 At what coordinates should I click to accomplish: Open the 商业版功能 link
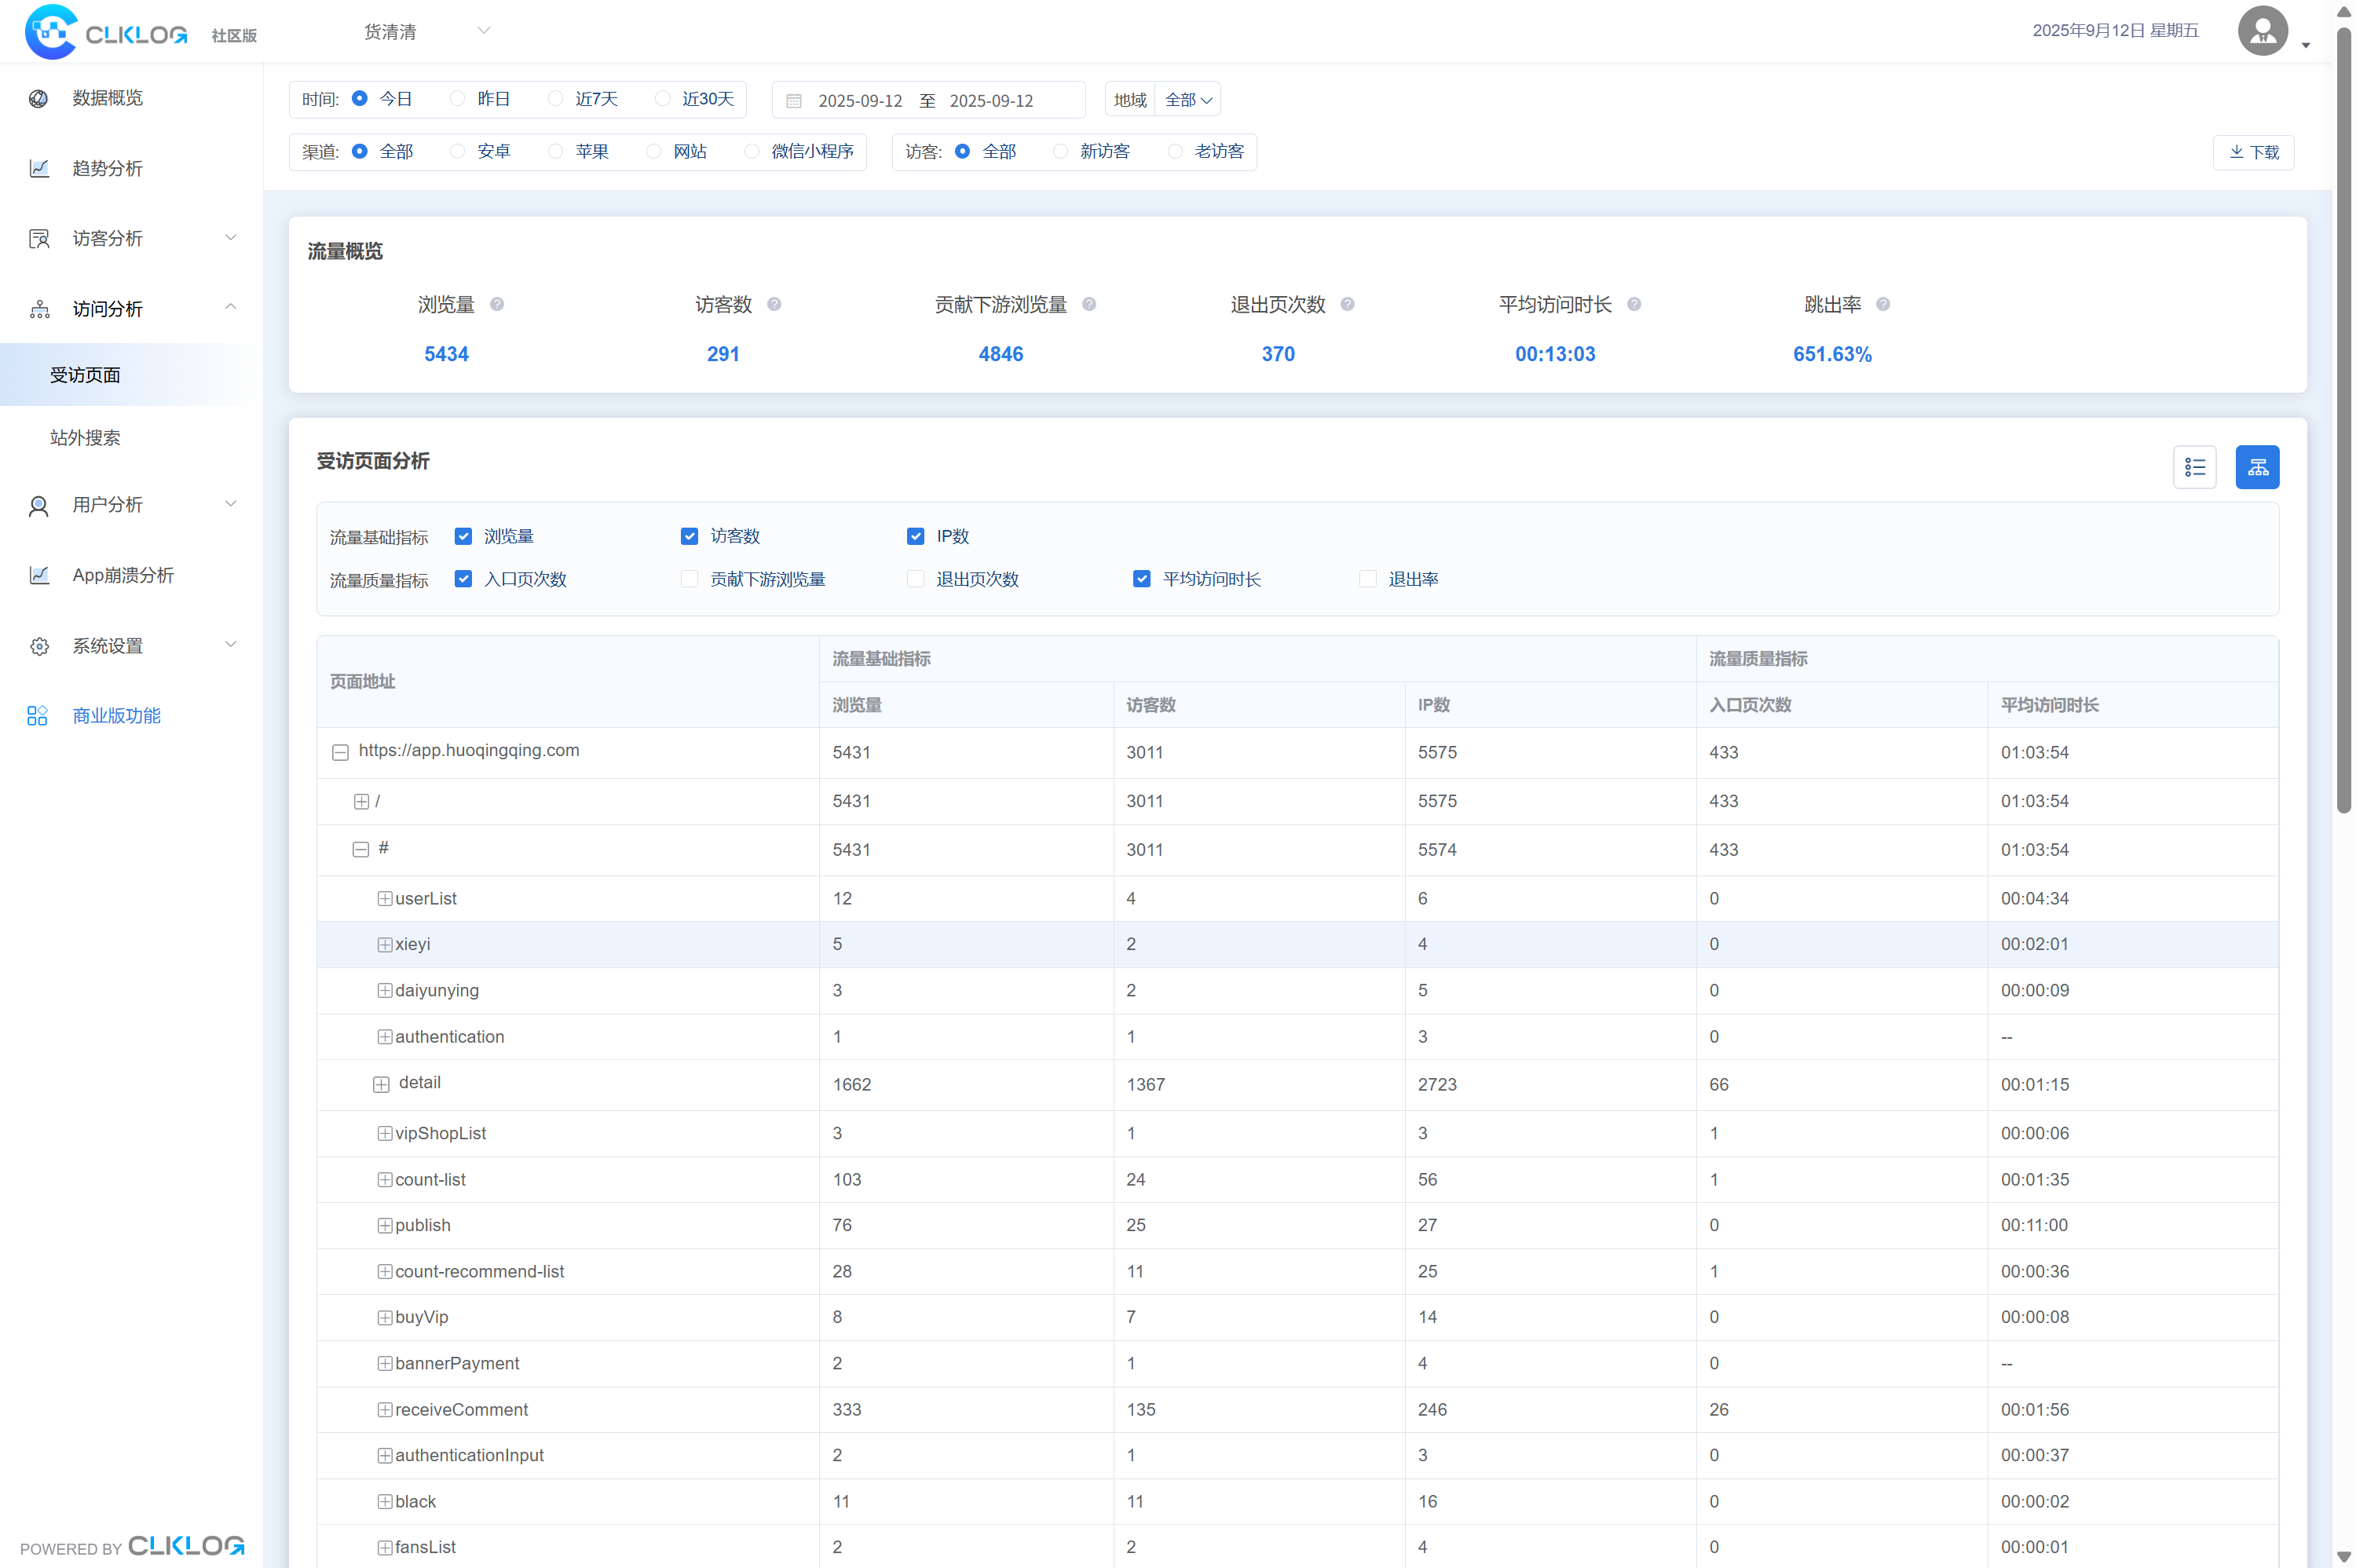pos(116,716)
